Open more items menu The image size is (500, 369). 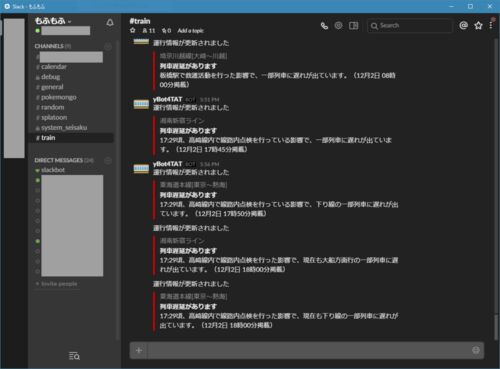pos(491,25)
